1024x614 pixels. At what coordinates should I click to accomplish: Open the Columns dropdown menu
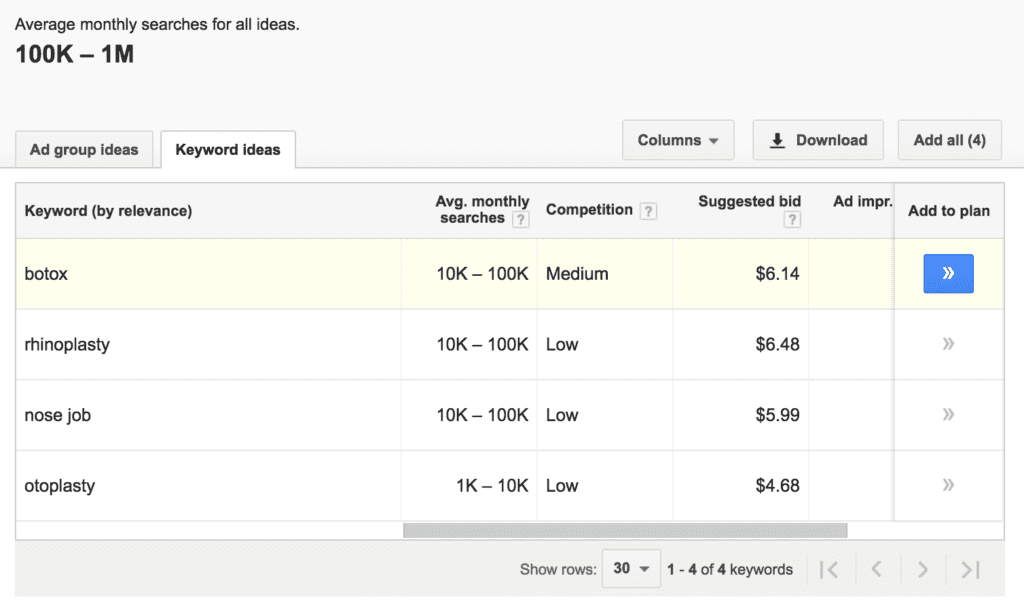678,140
